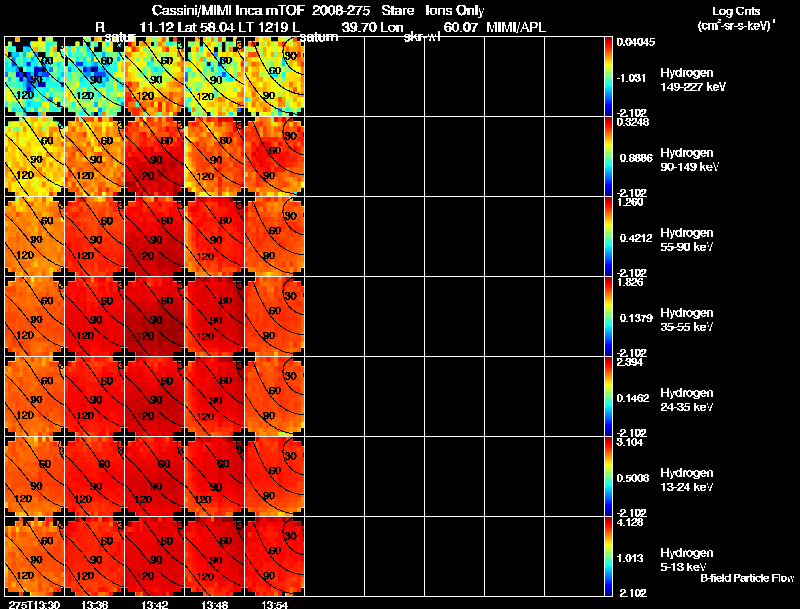Viewport: 800px width, 609px height.
Task: Open the 90-149 keV image at 13:54
Action: click(x=274, y=156)
